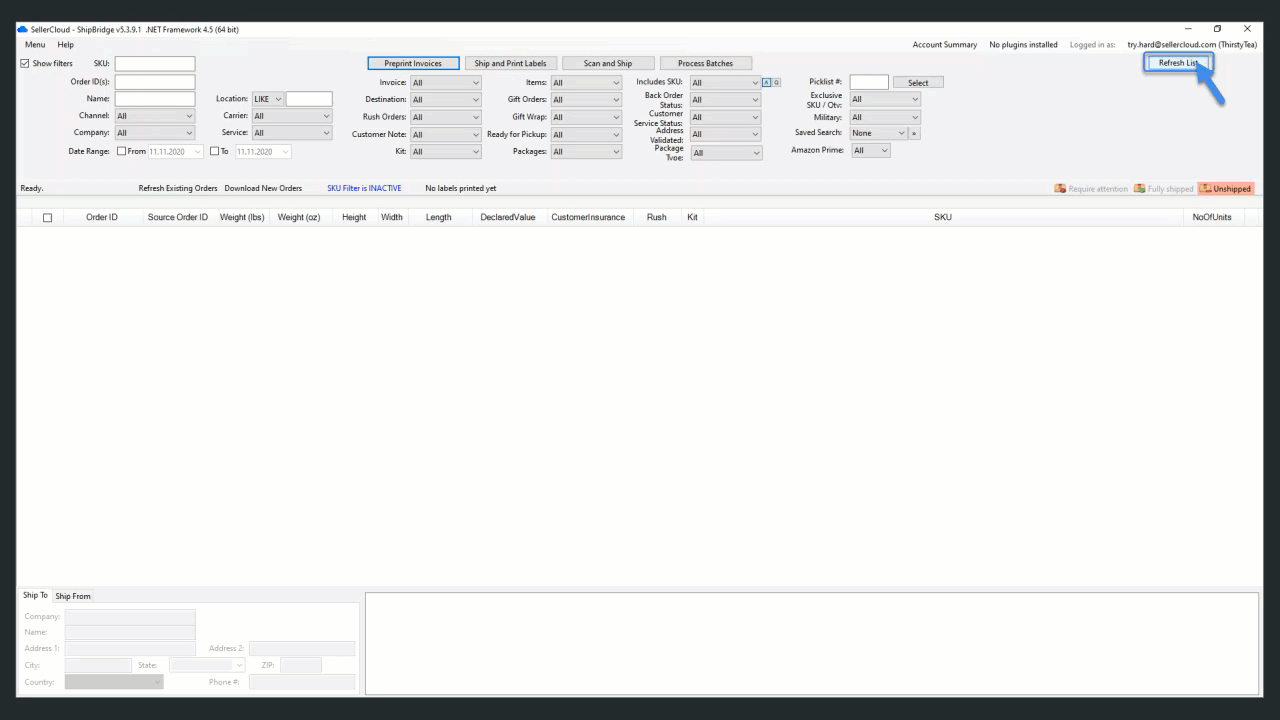Click the arrow button next to Saved Search

[x=914, y=133]
